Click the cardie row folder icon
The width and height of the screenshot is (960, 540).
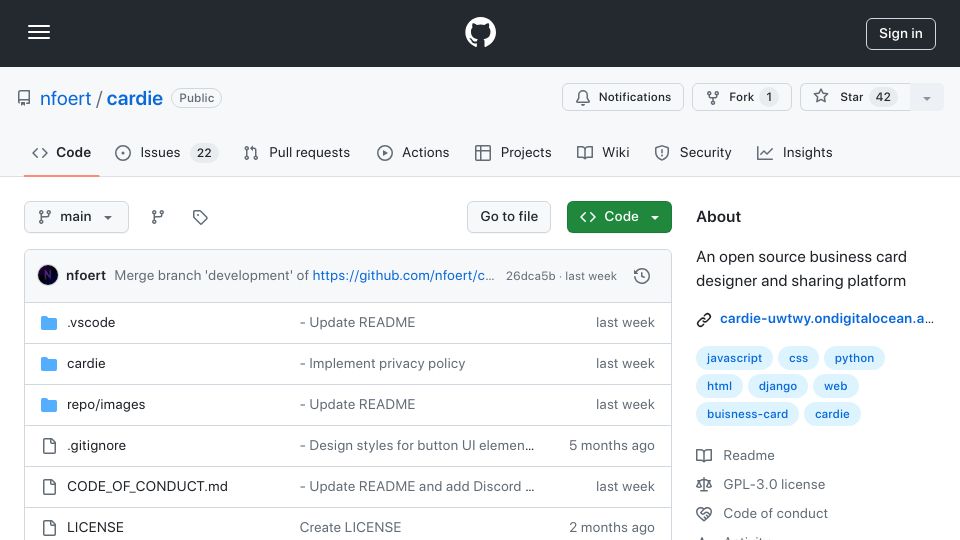pos(49,364)
